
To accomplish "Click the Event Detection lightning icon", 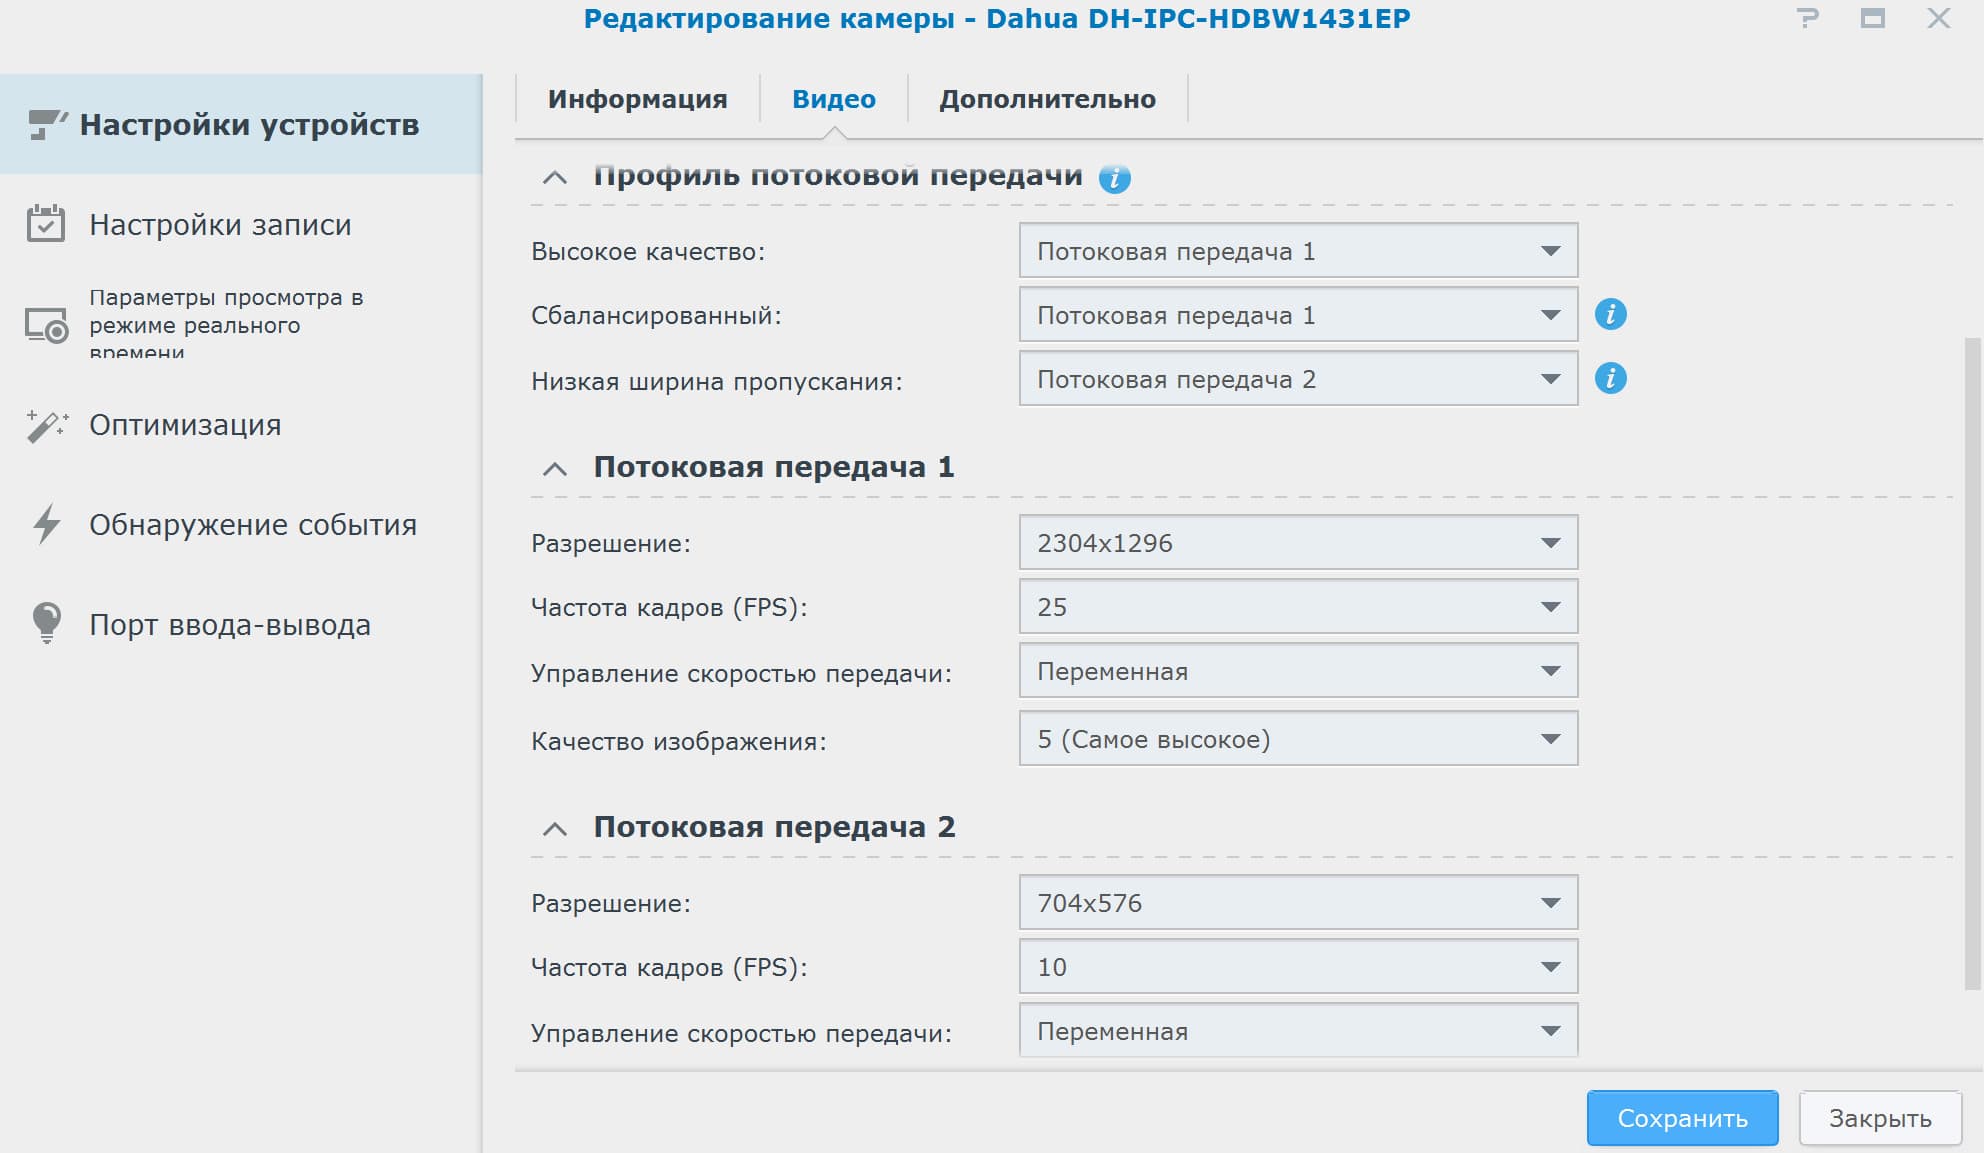I will coord(46,524).
